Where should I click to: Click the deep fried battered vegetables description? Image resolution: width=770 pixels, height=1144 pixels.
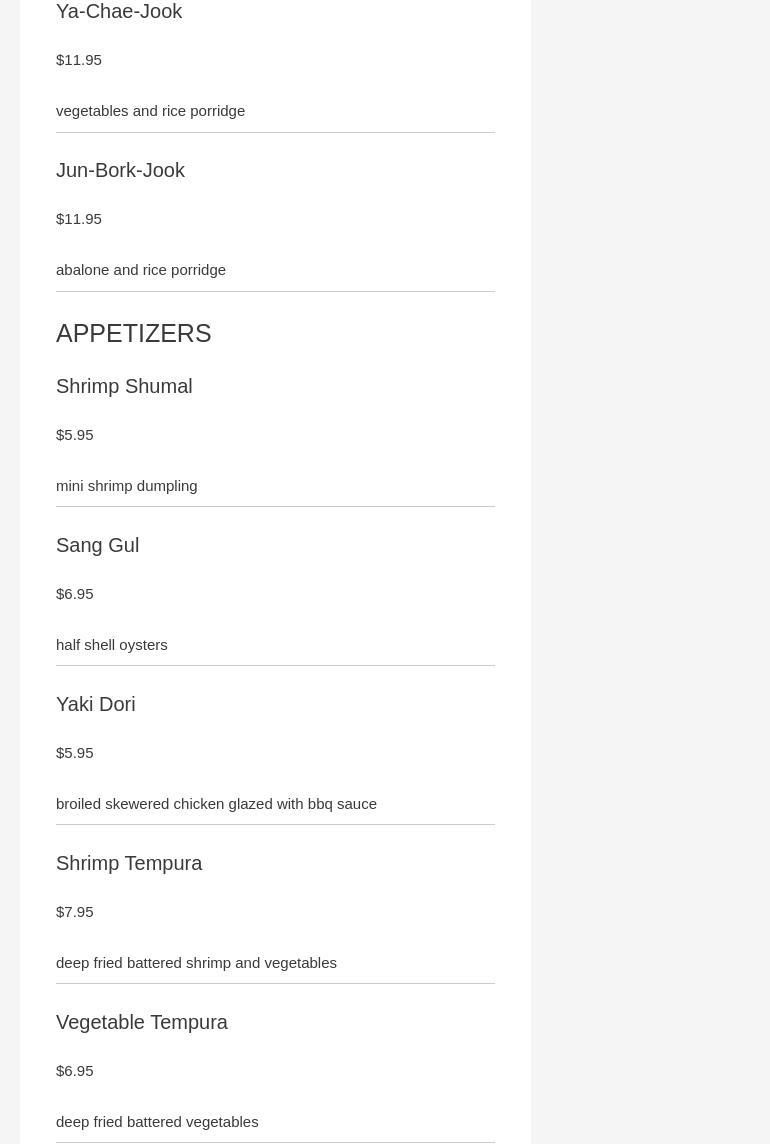point(157,1122)
